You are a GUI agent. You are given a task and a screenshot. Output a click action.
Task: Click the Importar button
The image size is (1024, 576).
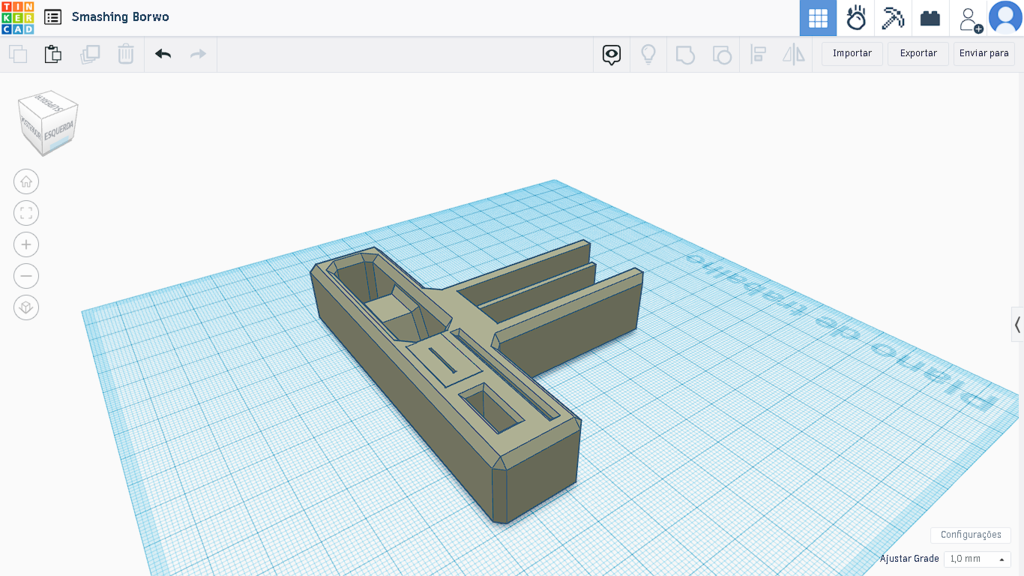(851, 53)
